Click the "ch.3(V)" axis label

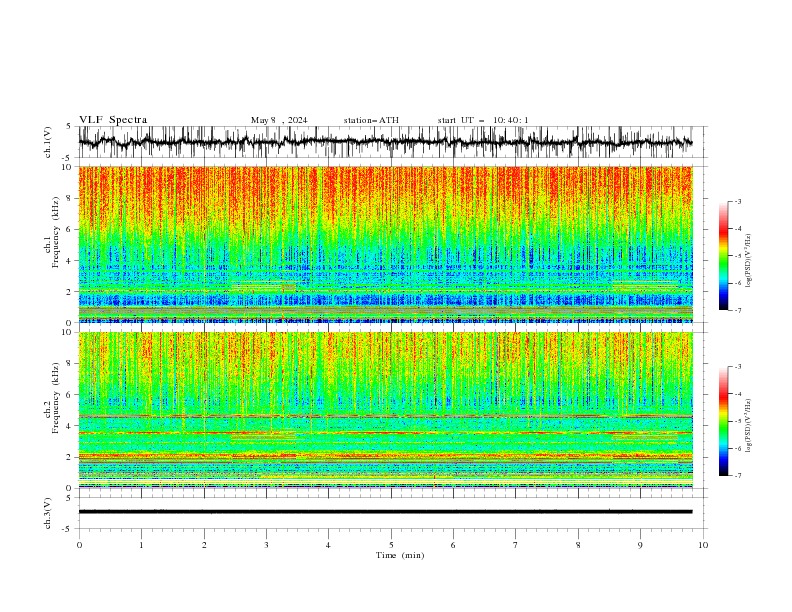point(48,513)
